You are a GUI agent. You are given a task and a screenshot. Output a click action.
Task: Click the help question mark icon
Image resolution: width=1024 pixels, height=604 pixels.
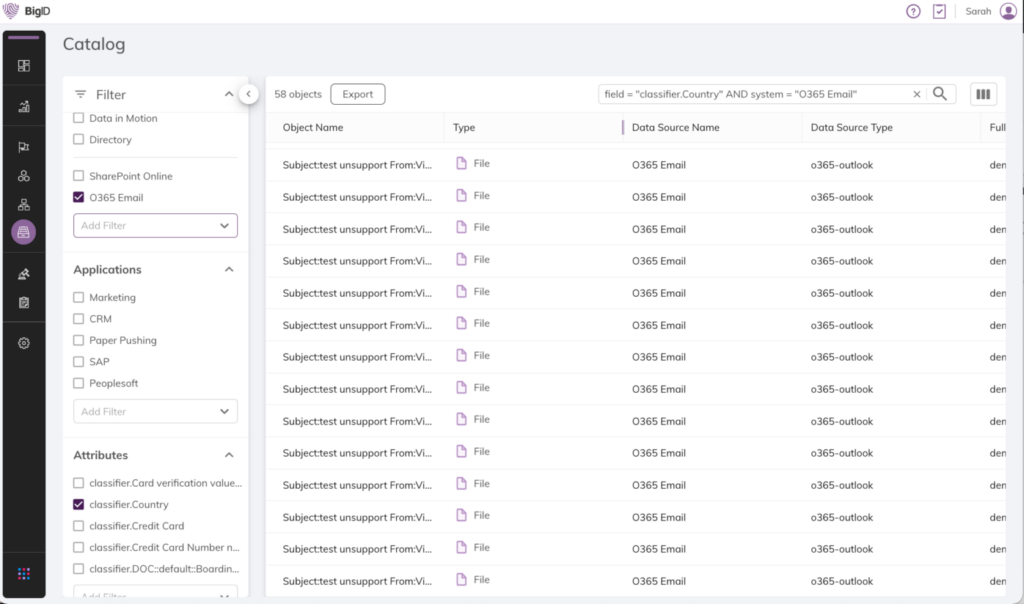coord(913,12)
